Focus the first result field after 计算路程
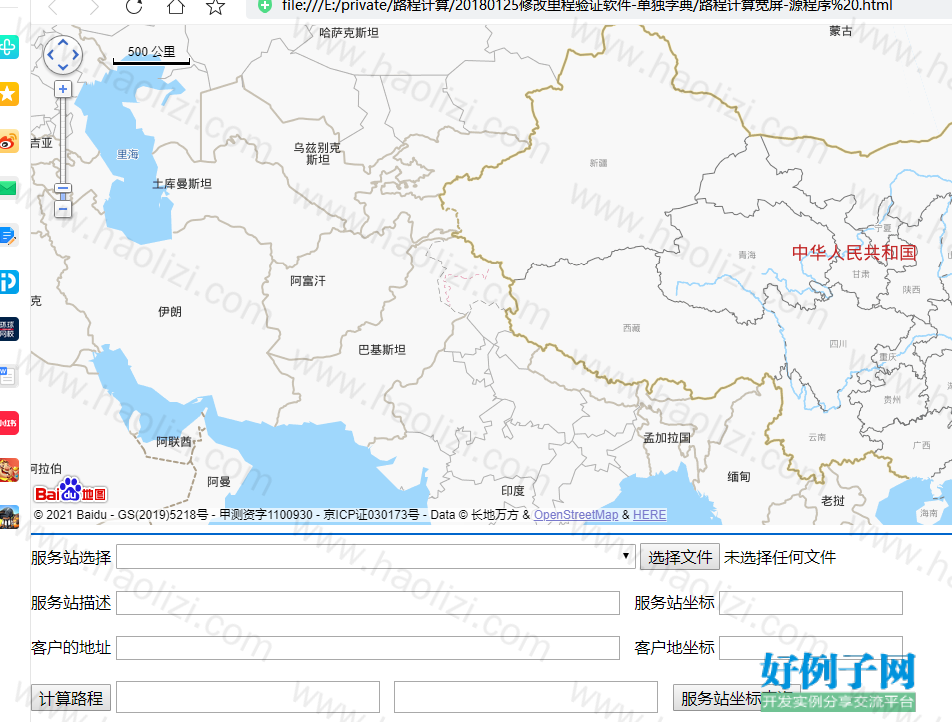The image size is (952, 722). [x=248, y=697]
